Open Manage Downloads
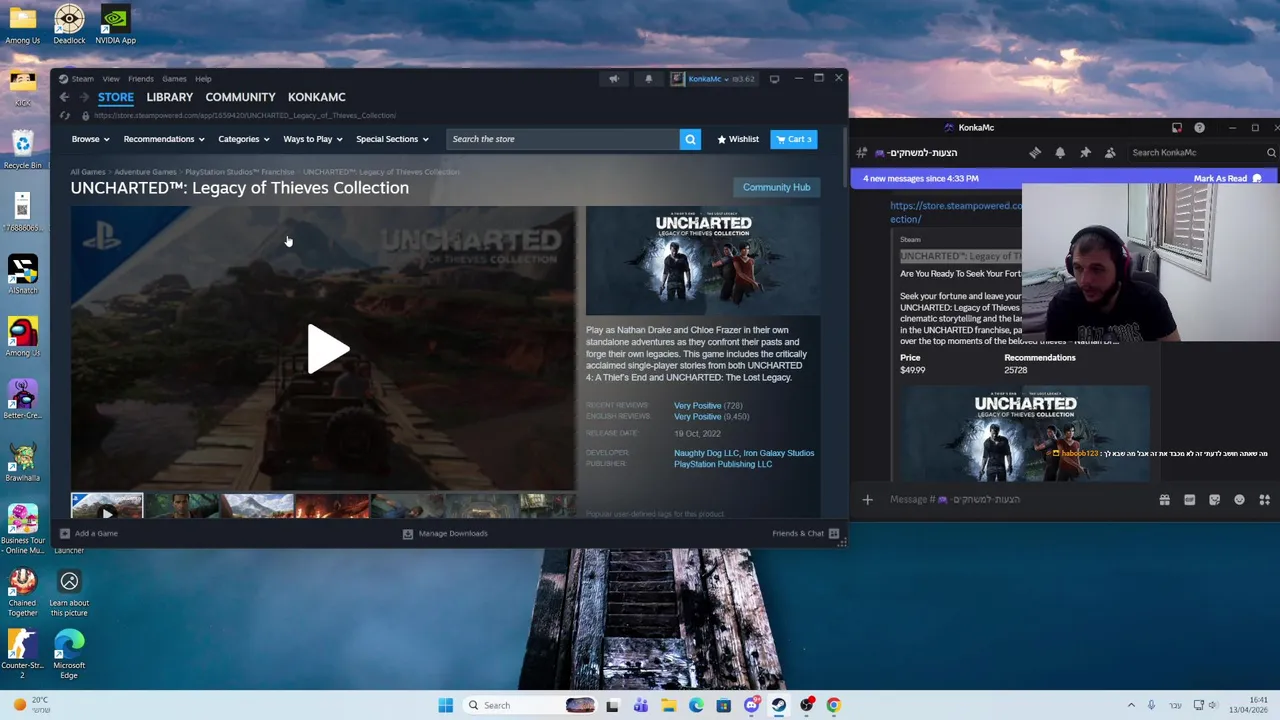Screen dimensions: 1280x720 445,533
